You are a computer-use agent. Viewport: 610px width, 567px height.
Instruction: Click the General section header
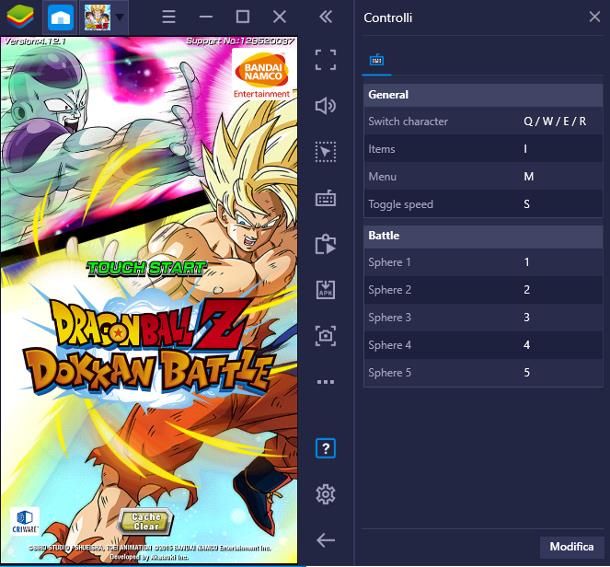(483, 95)
